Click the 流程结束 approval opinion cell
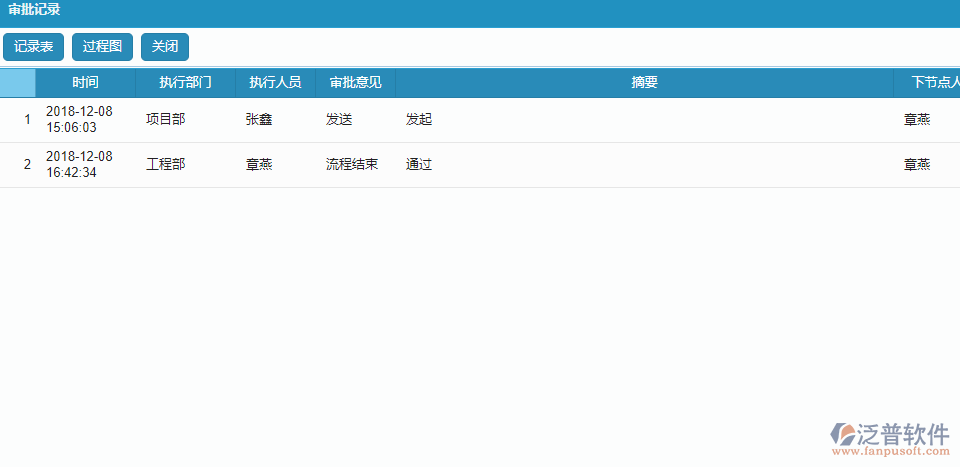 pyautogui.click(x=352, y=165)
